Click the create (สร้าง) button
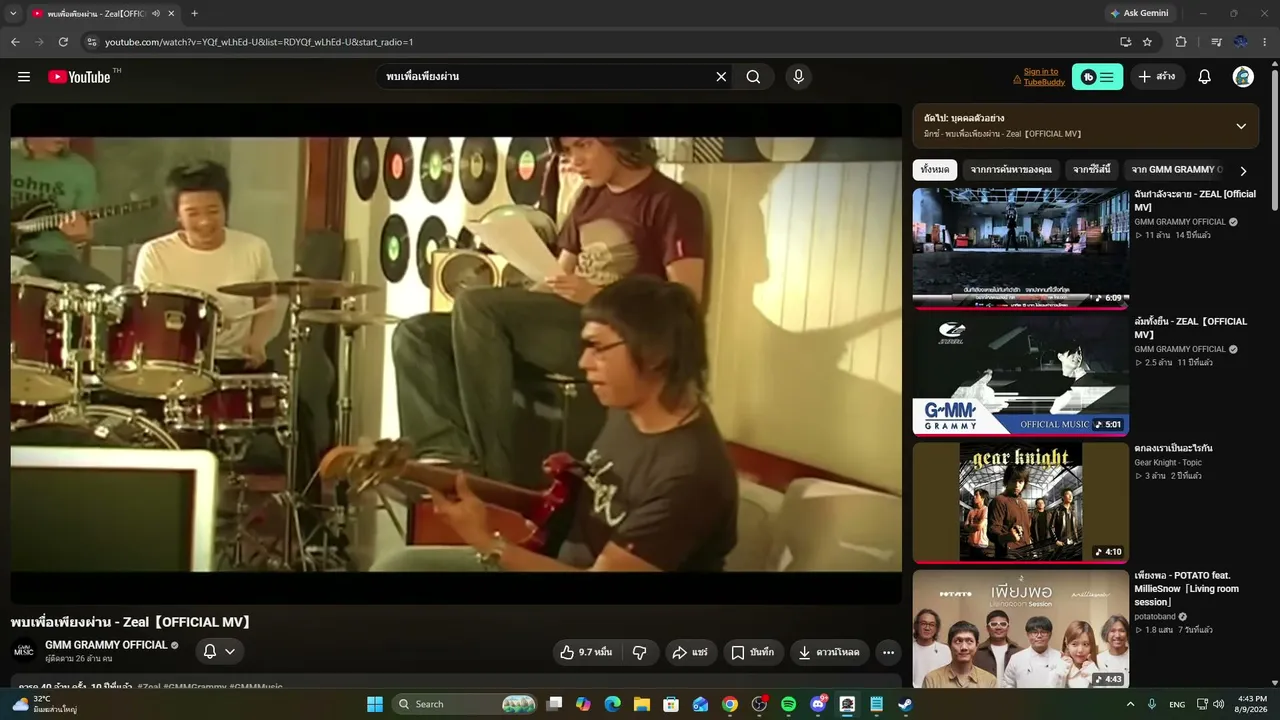This screenshot has width=1280, height=720. pos(1157,77)
